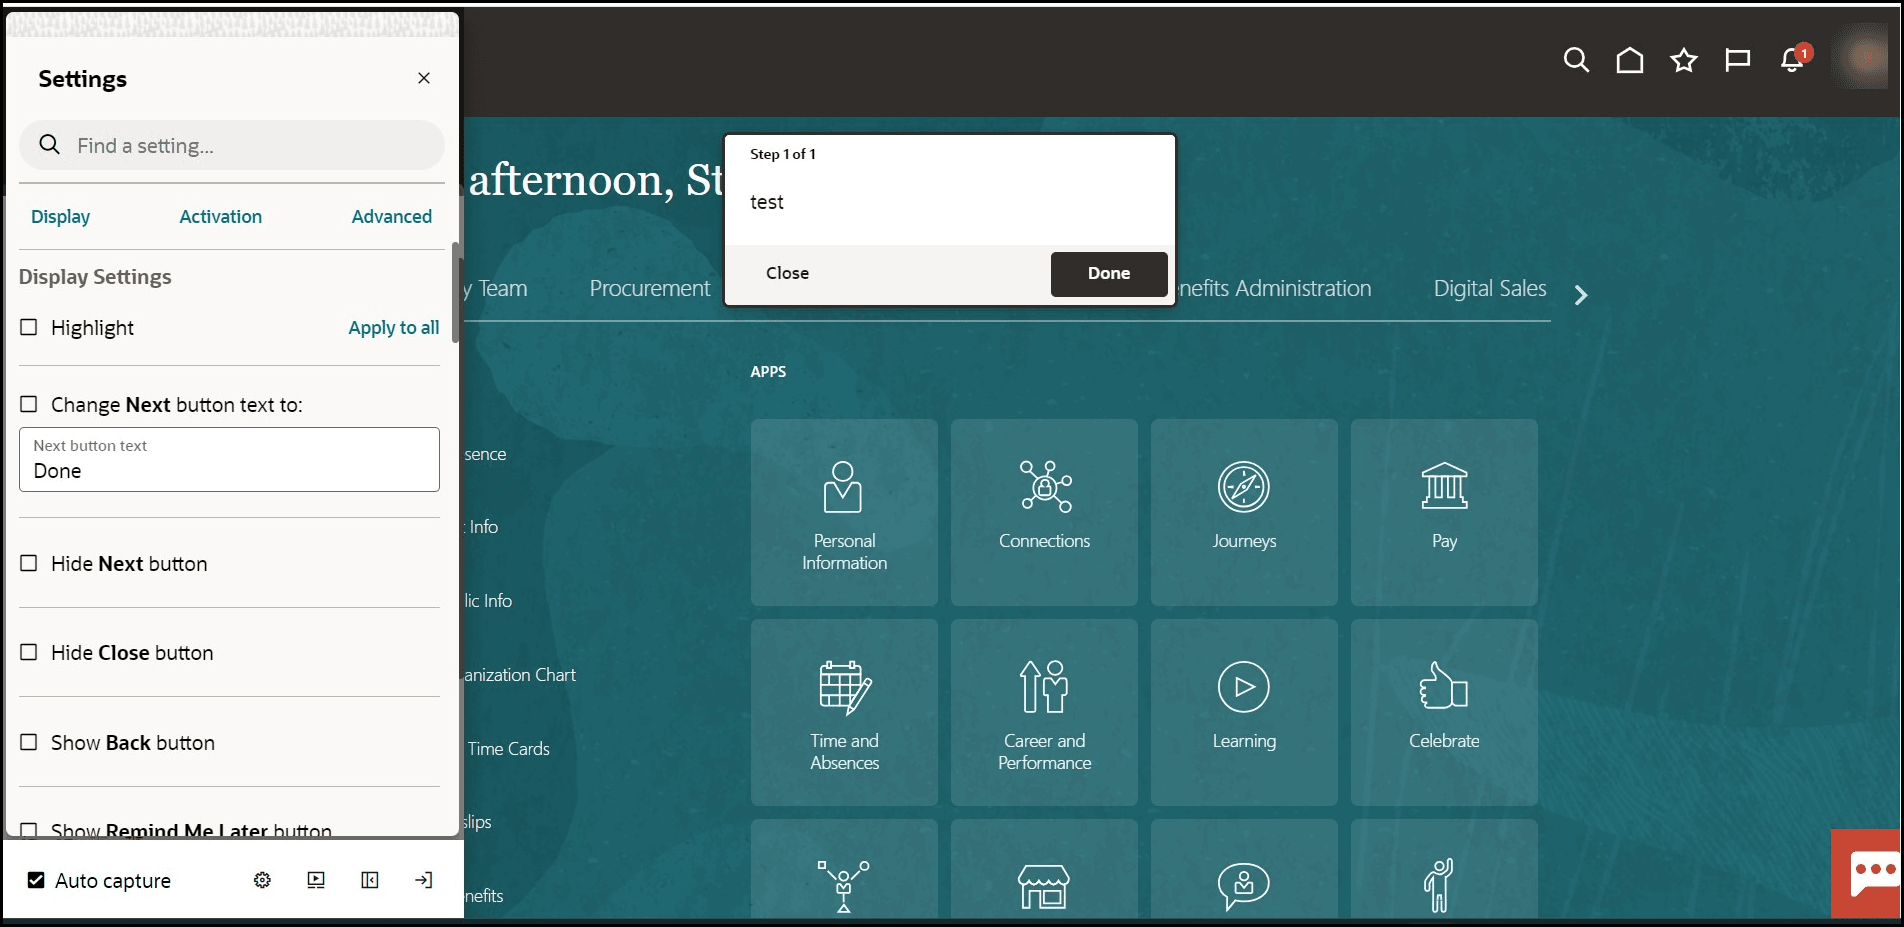This screenshot has width=1904, height=927.
Task: Open the settings gear in capture toolbar
Action: 261,880
